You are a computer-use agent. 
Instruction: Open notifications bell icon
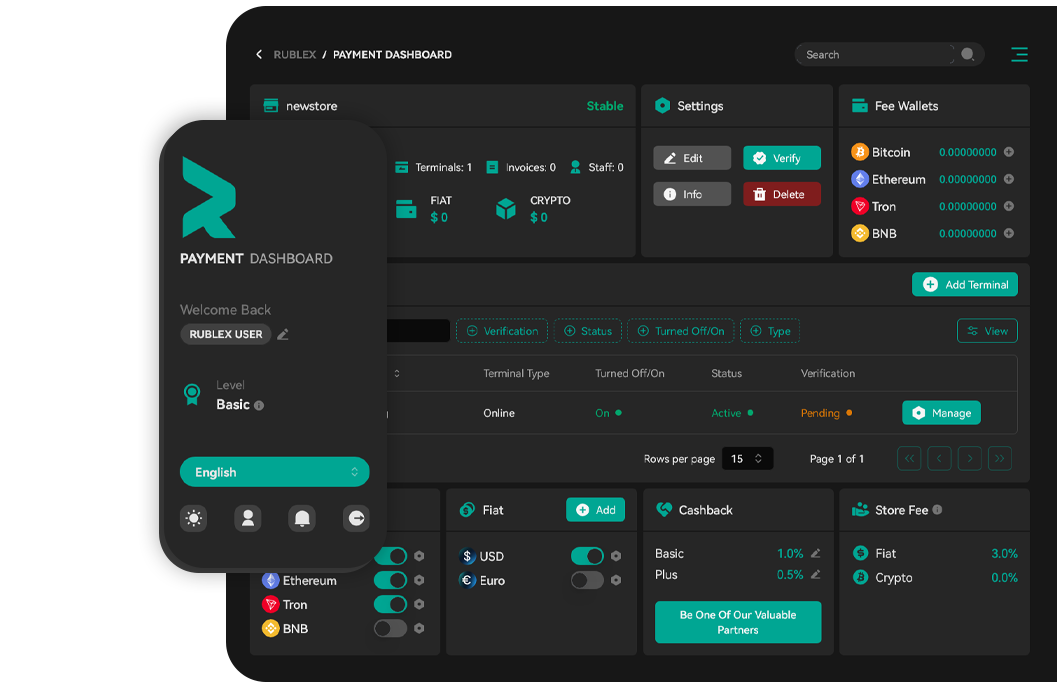pos(302,518)
